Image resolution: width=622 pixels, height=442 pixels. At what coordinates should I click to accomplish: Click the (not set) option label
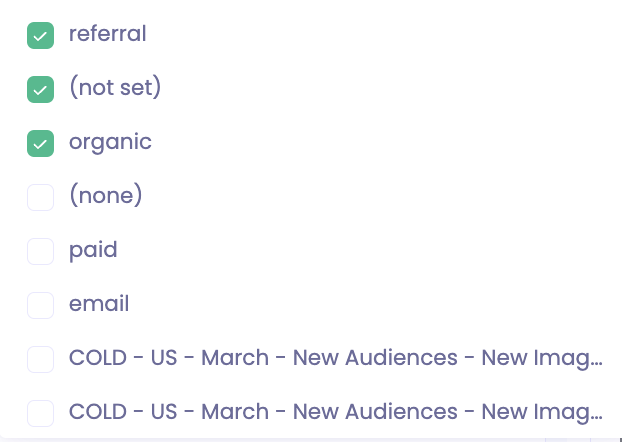click(115, 88)
